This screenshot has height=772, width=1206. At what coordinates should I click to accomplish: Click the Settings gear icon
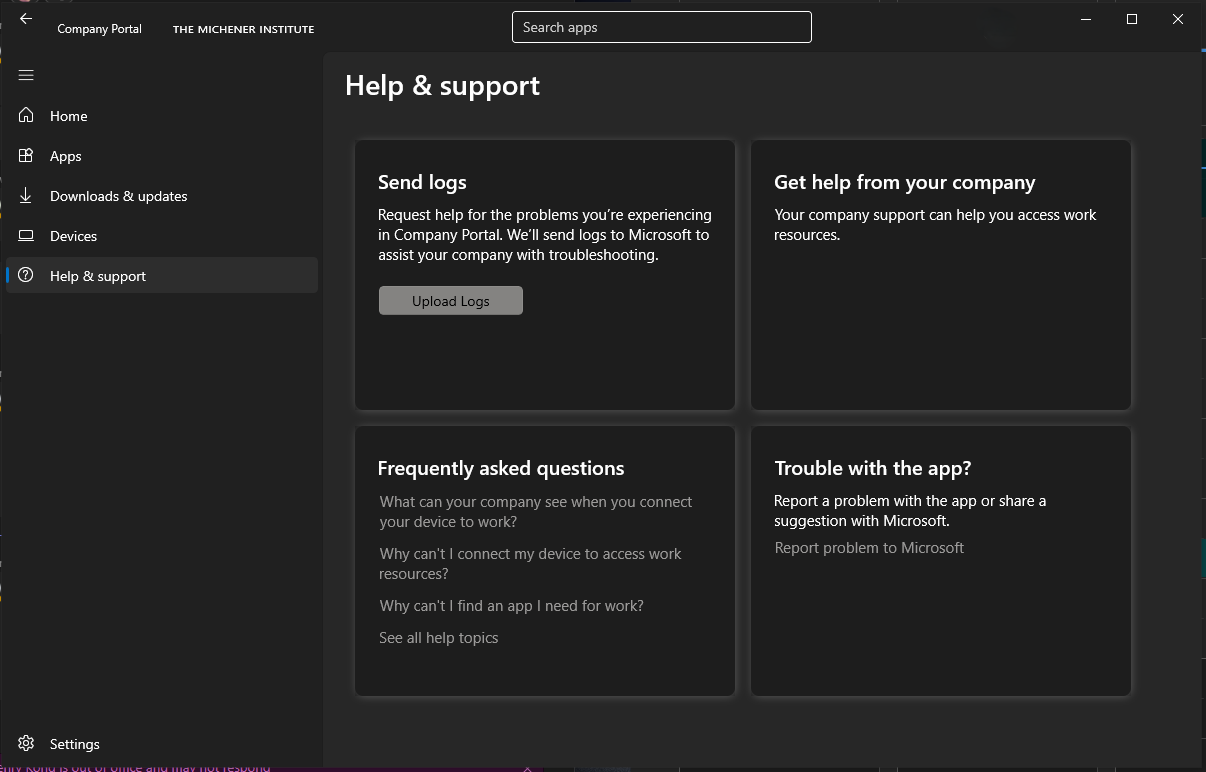coord(26,744)
